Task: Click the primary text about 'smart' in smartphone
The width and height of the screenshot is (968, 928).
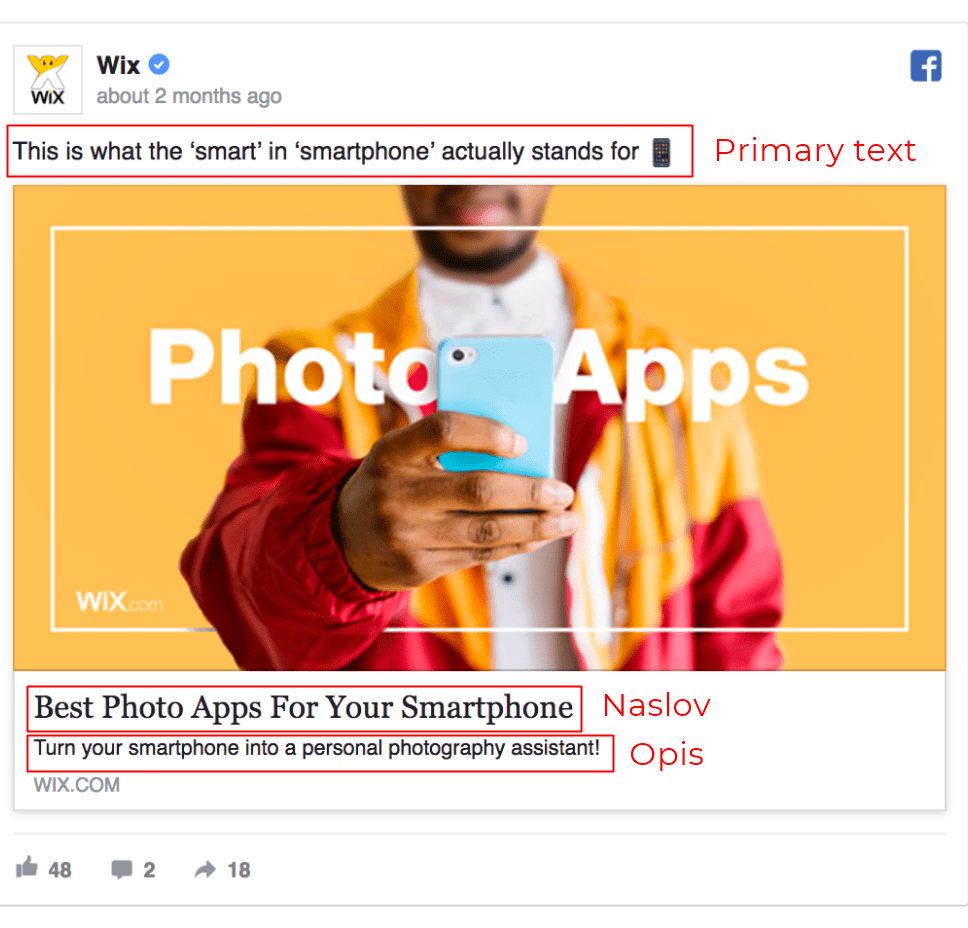Action: [325, 151]
